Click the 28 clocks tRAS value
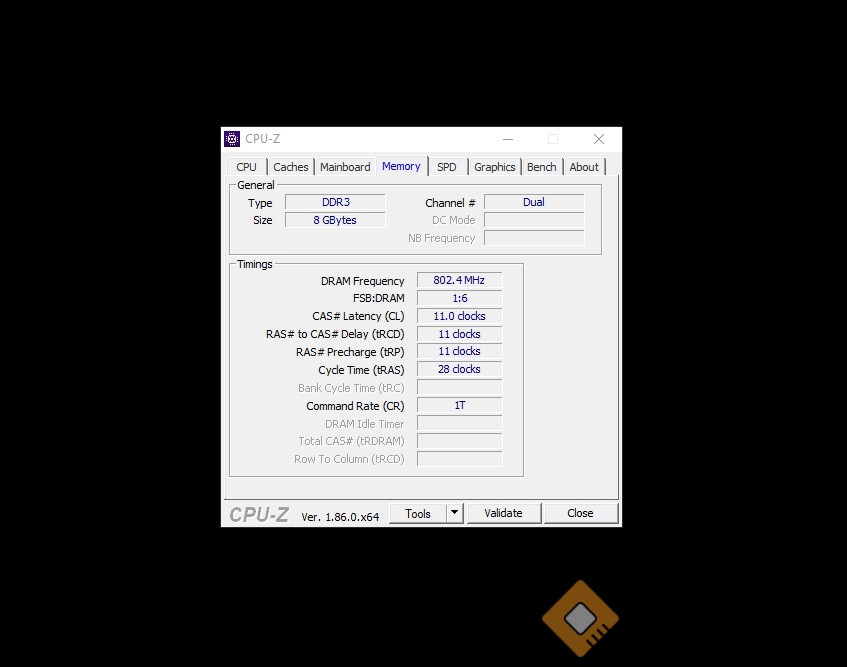The width and height of the screenshot is (847, 667). pos(460,369)
